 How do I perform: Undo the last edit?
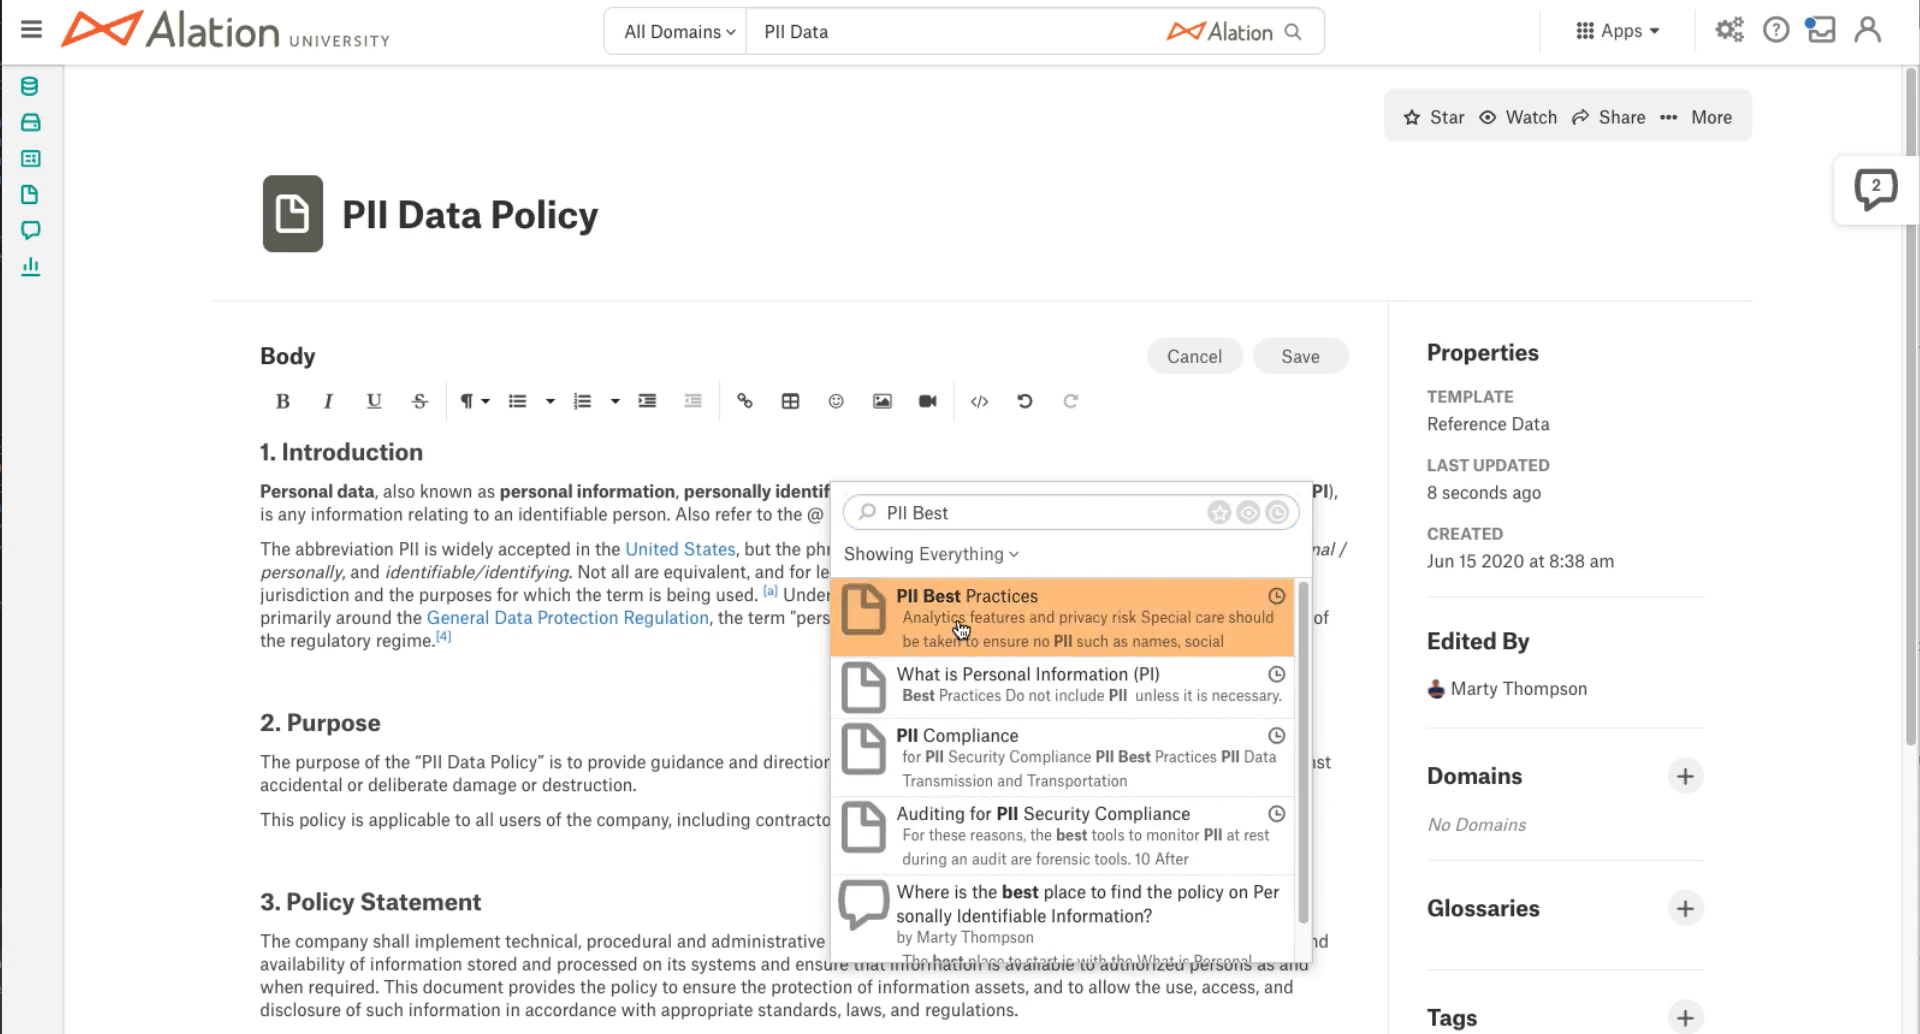tap(1025, 401)
